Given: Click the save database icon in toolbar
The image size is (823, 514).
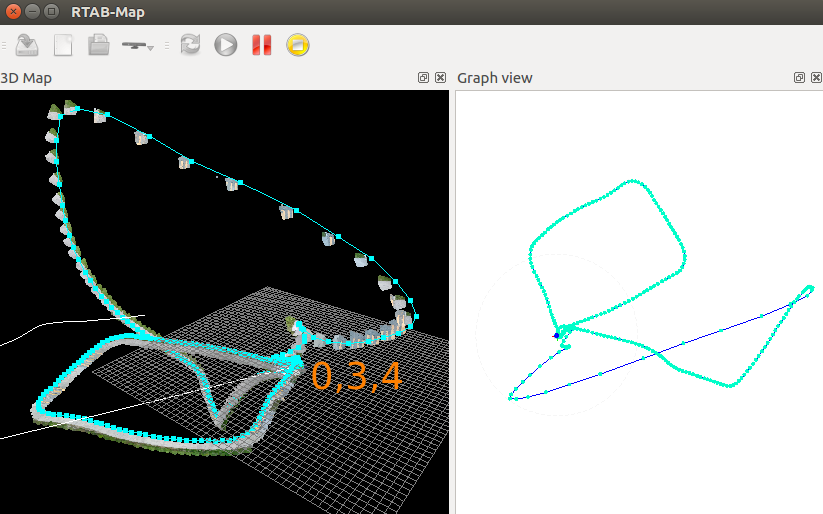Looking at the screenshot, I should 27,45.
